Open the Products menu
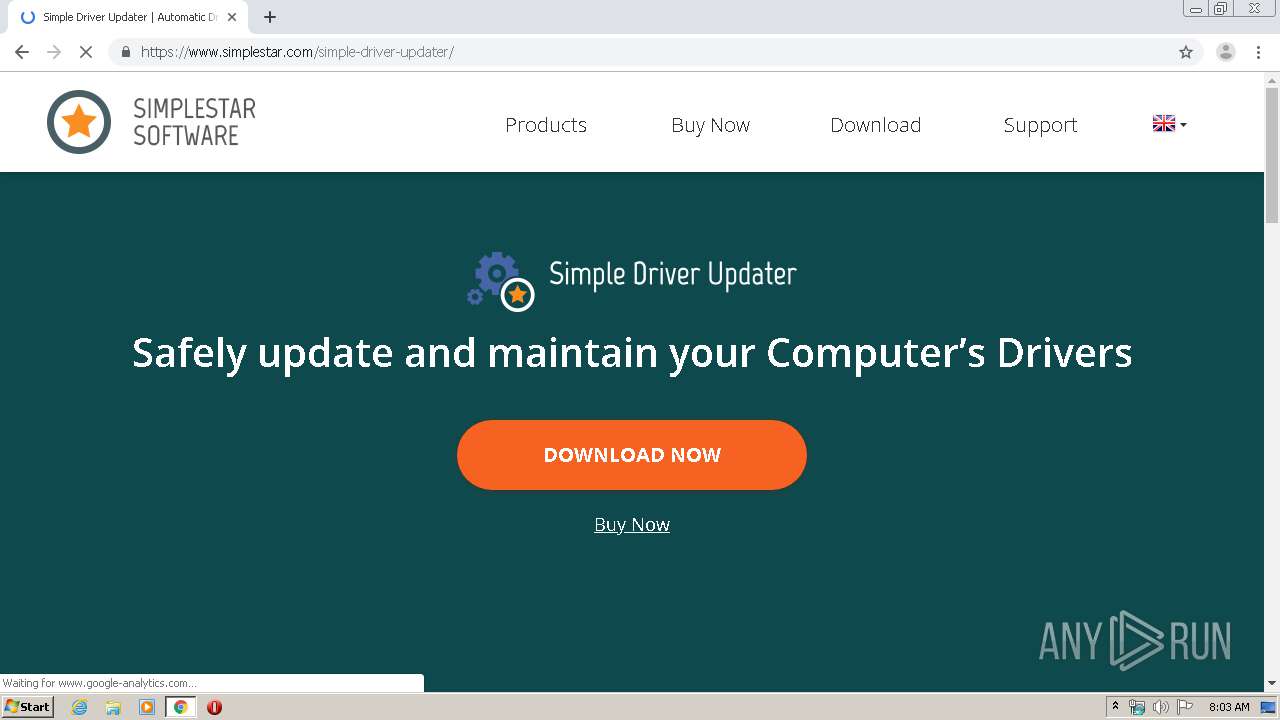 tap(546, 125)
